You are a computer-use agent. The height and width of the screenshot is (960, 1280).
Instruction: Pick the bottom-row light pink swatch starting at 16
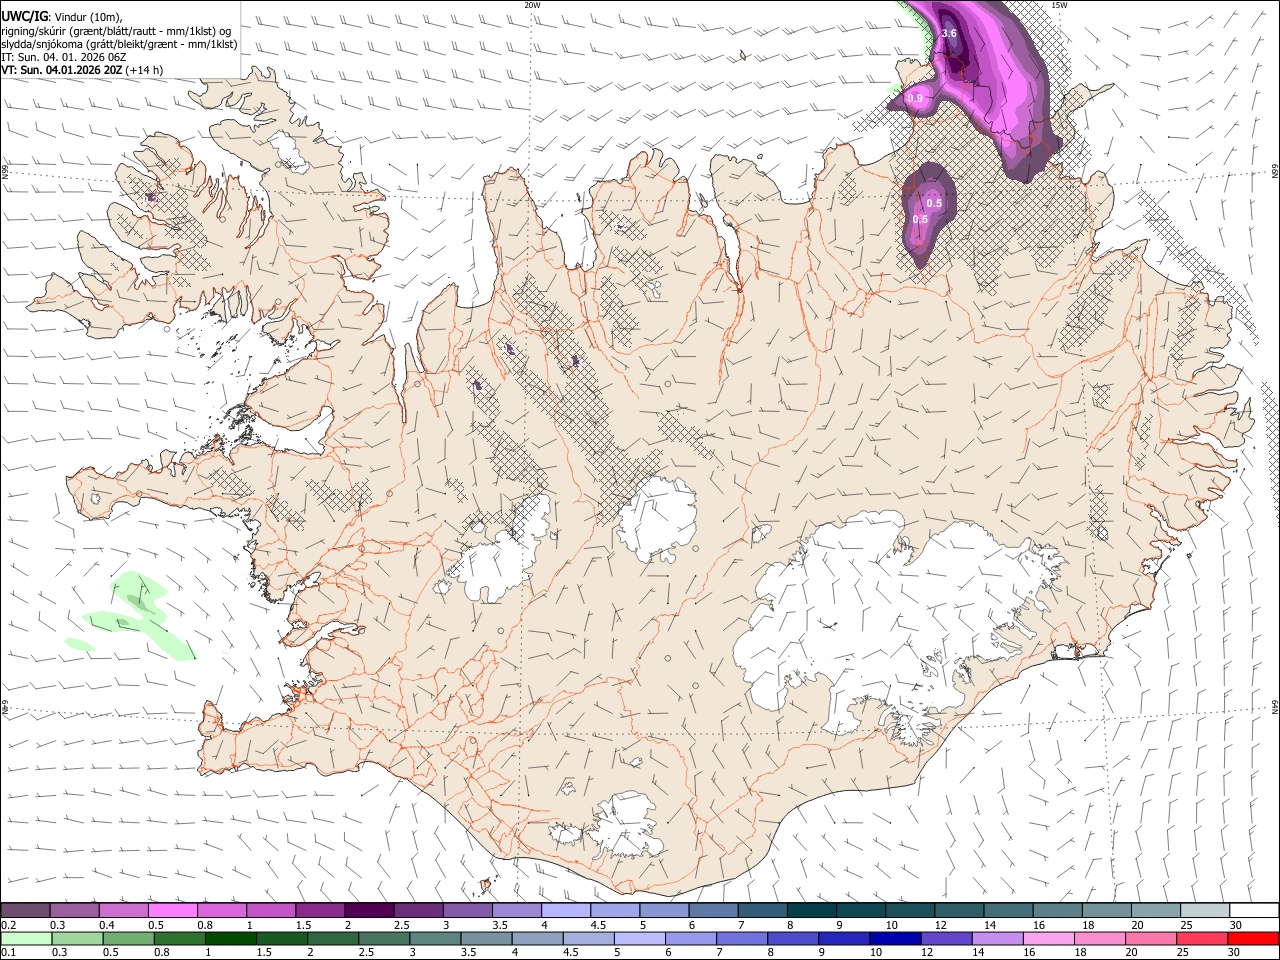[x=1049, y=938]
